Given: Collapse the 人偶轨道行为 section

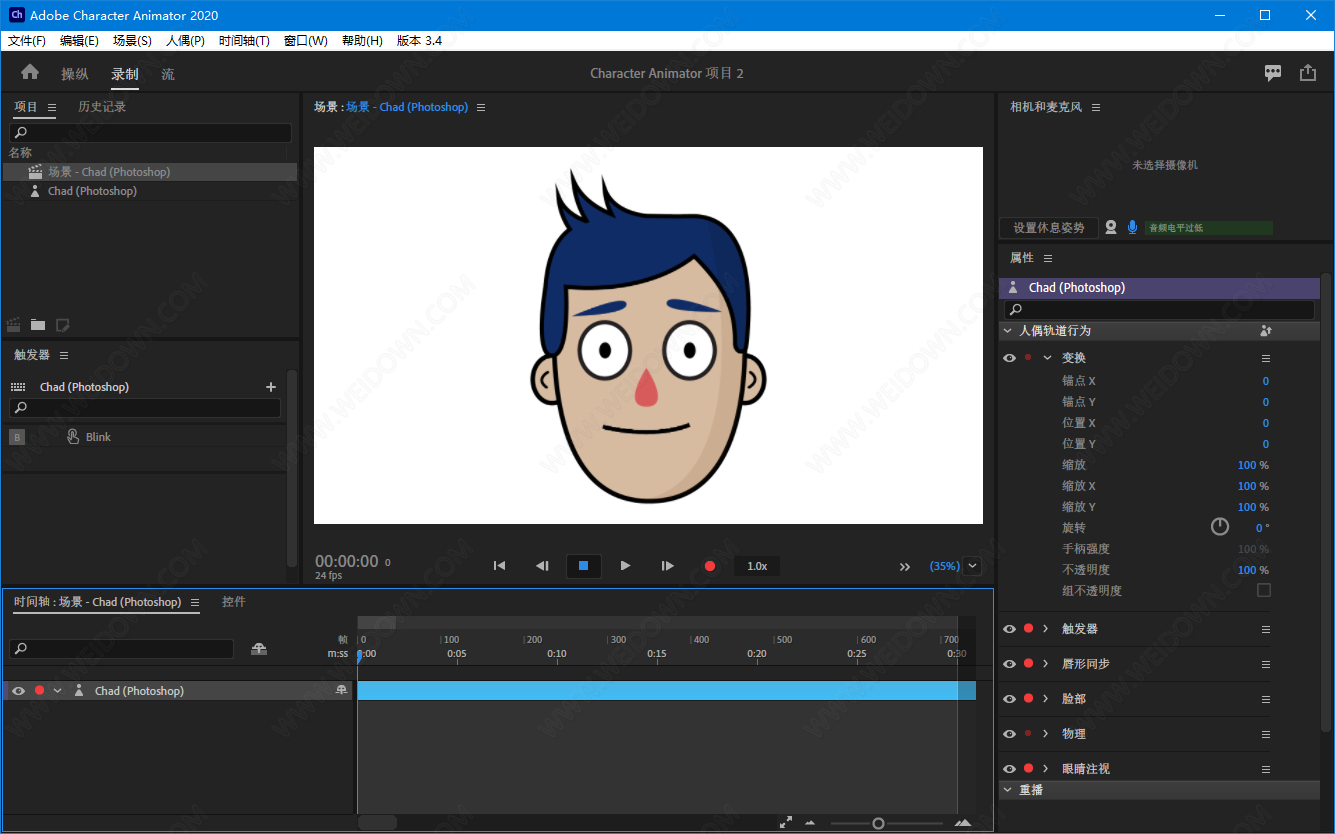Looking at the screenshot, I should [x=1007, y=330].
